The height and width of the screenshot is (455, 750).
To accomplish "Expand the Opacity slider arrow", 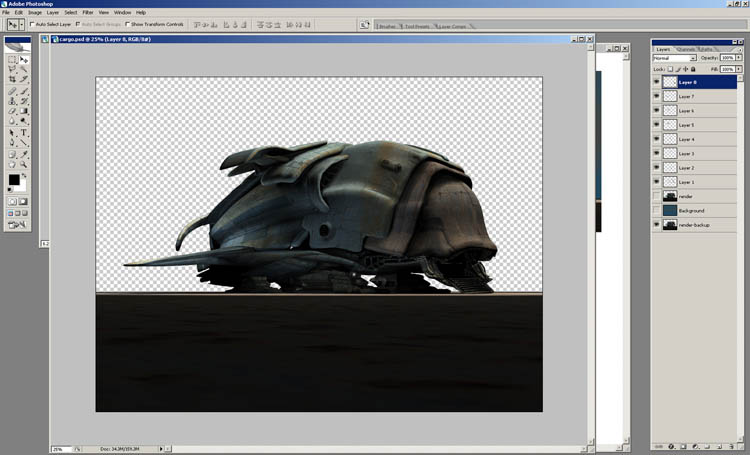I will click(739, 58).
